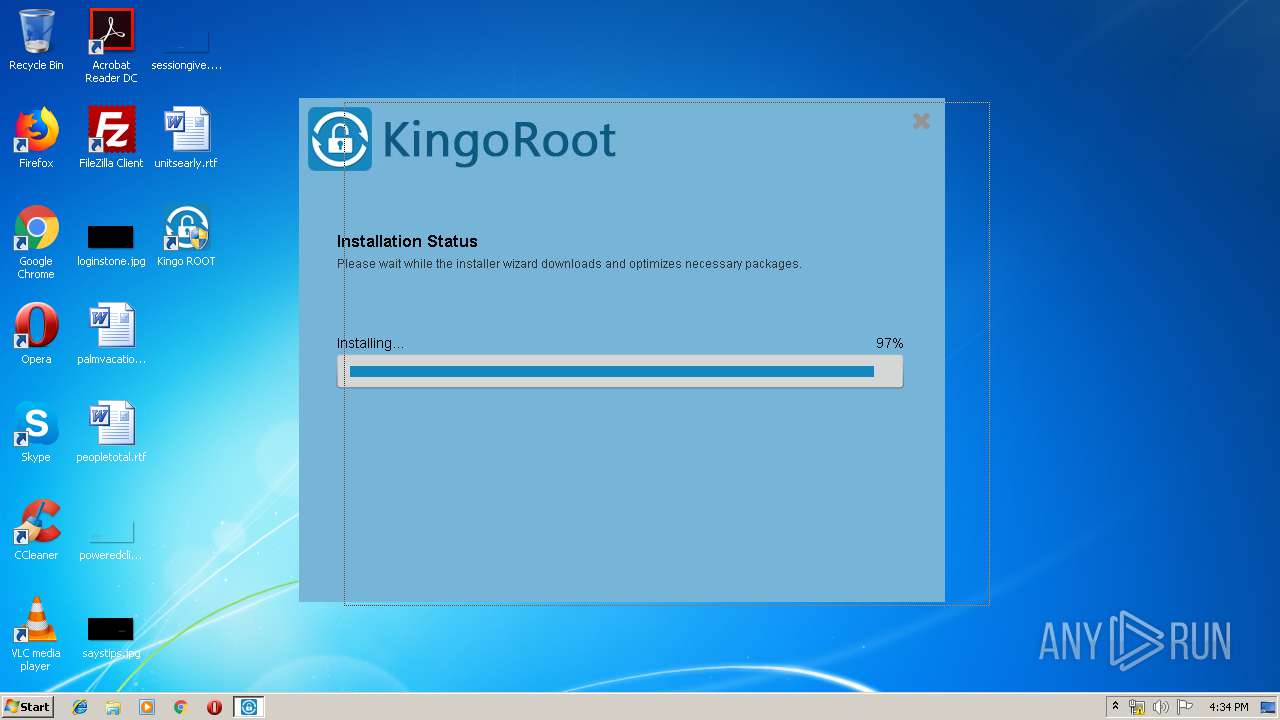This screenshot has width=1280, height=720.
Task: Click the Show desktop button
Action: click(1269, 707)
